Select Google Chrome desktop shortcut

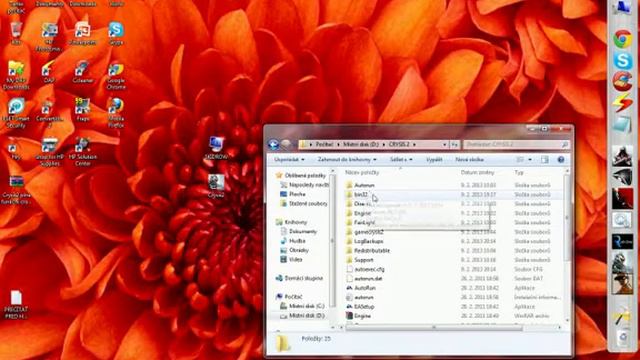pos(116,76)
